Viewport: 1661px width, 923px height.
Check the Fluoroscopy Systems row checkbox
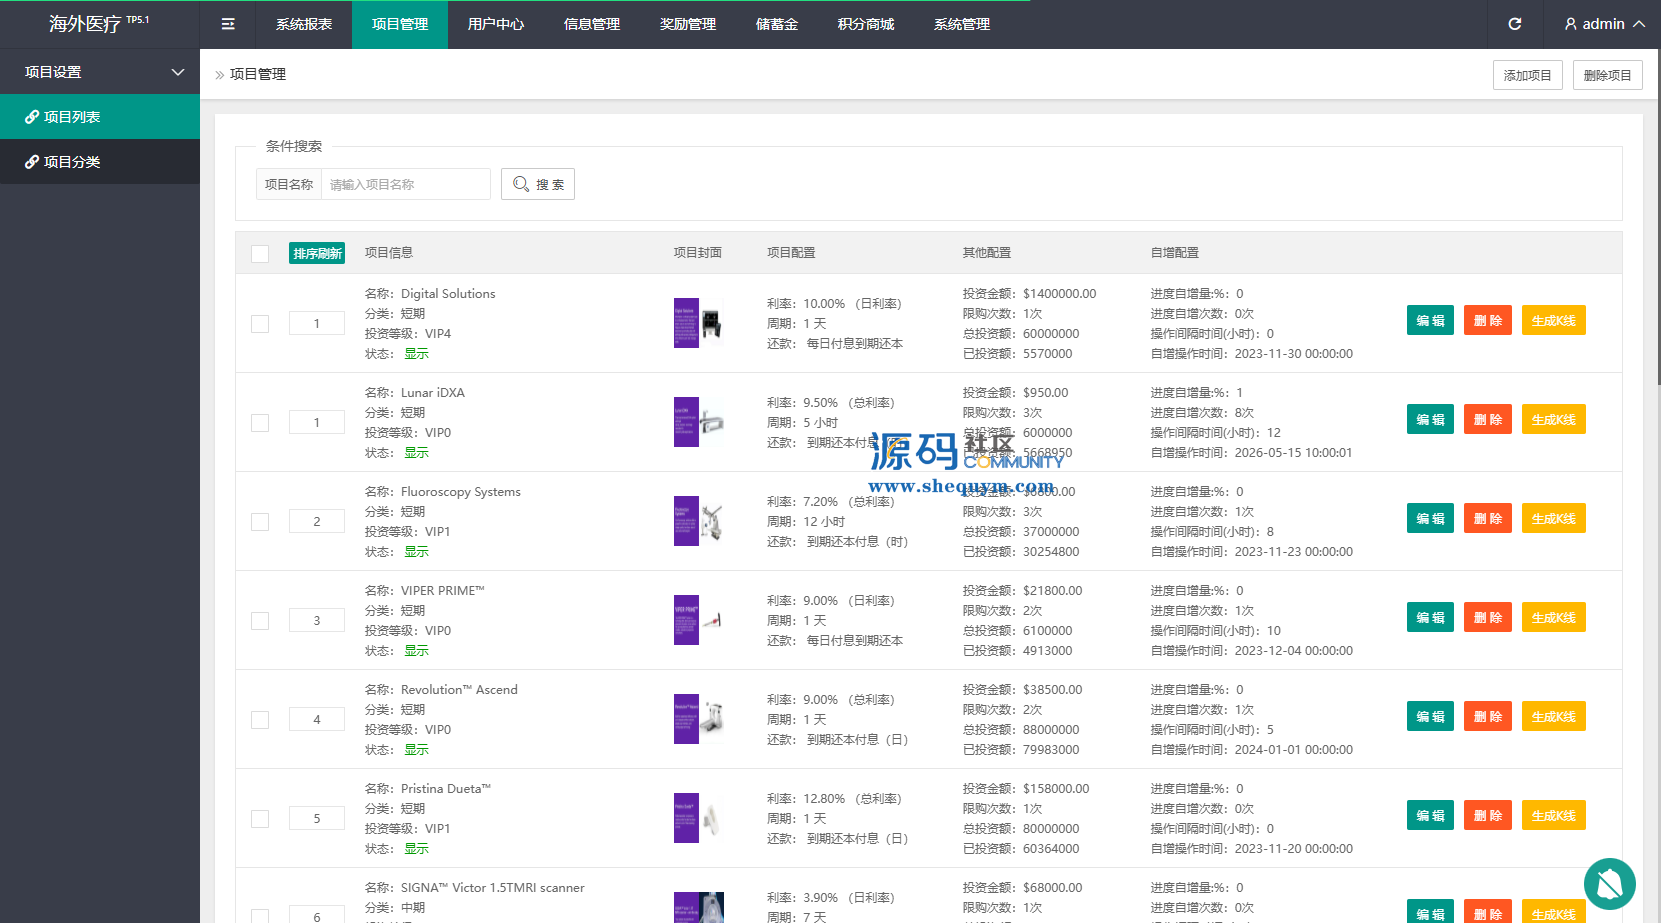260,522
